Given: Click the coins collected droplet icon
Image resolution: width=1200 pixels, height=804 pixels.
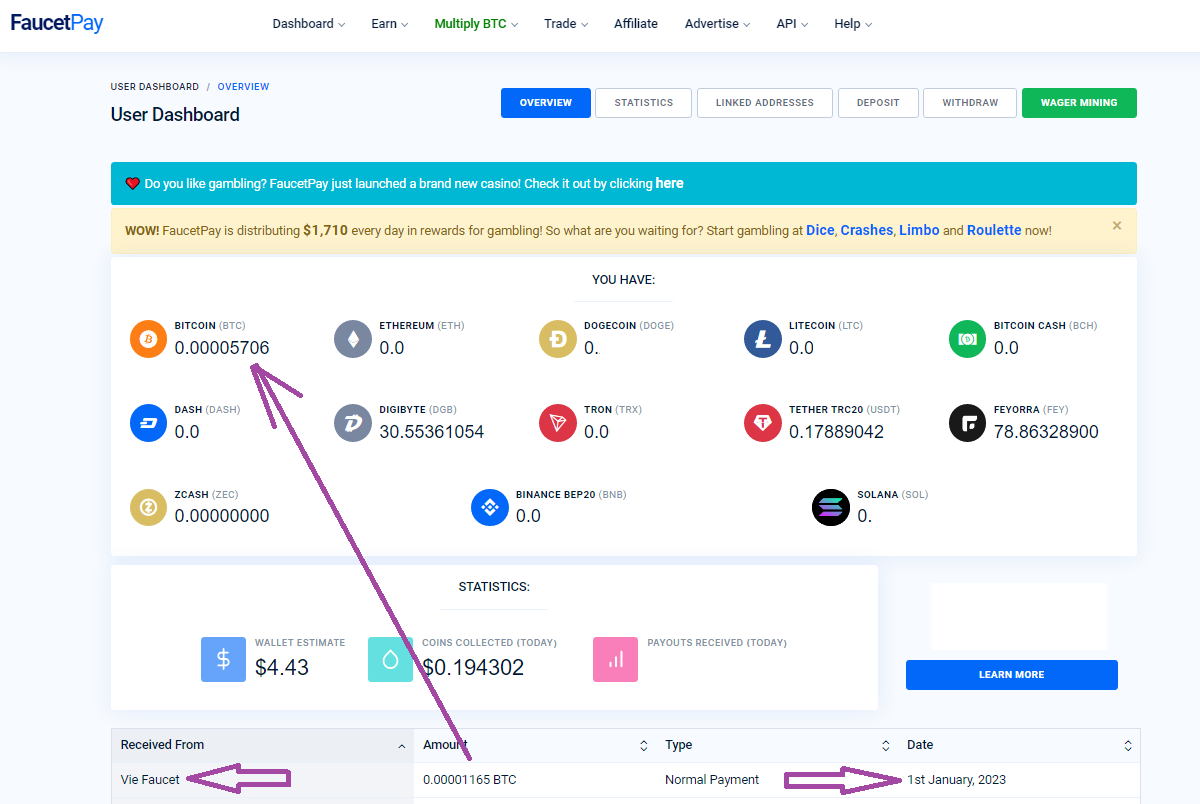Looking at the screenshot, I should tap(390, 660).
